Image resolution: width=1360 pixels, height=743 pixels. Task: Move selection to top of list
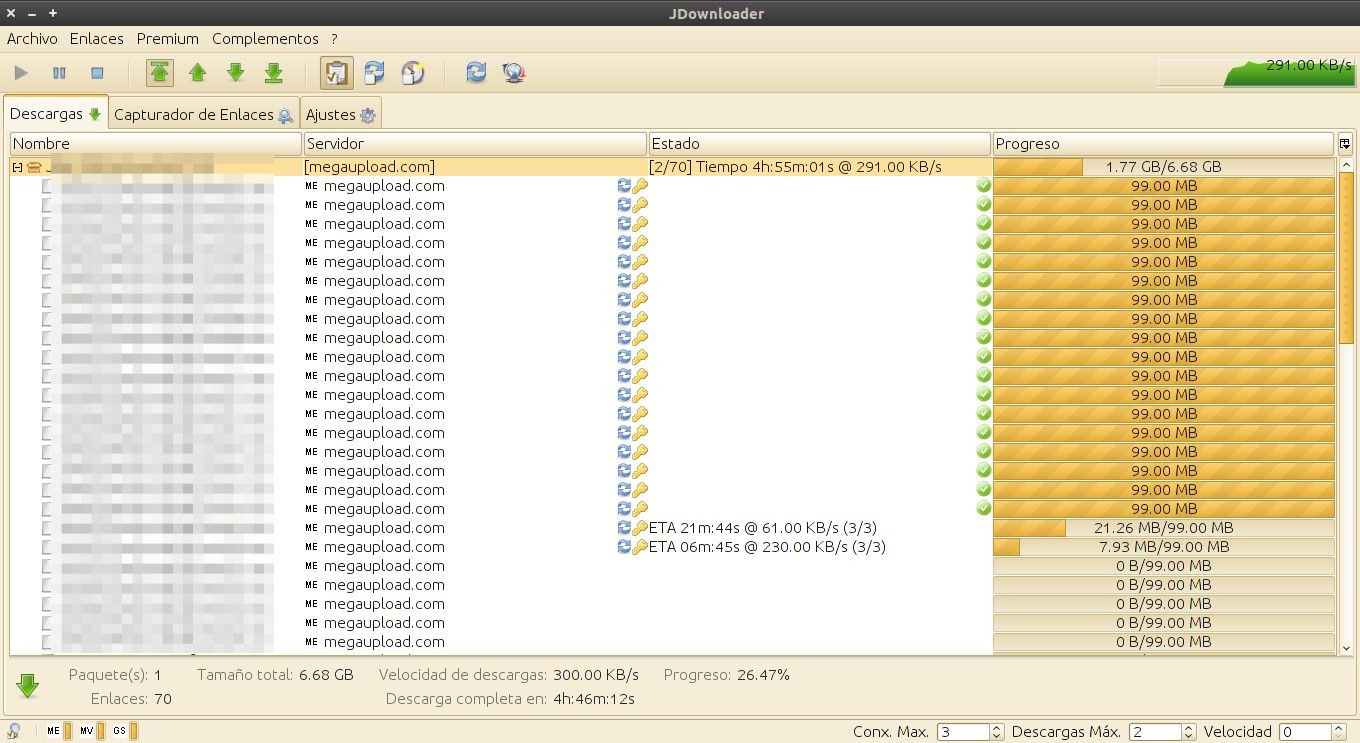click(x=159, y=73)
